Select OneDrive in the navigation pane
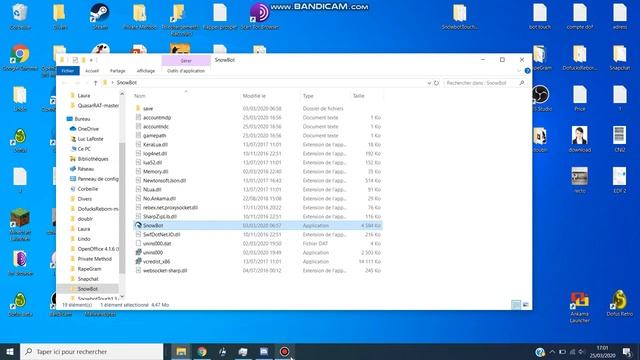This screenshot has height=360, width=640. [88, 129]
